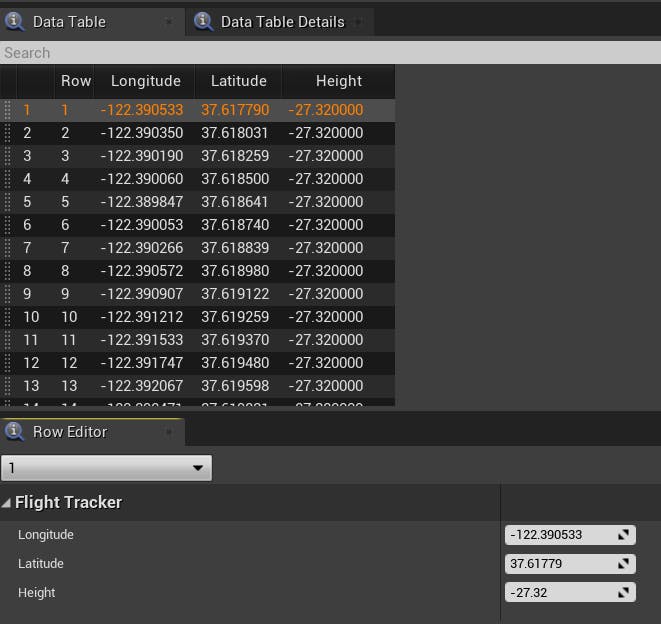
Task: Select latitude cell 37.618031
Action: [x=235, y=133]
